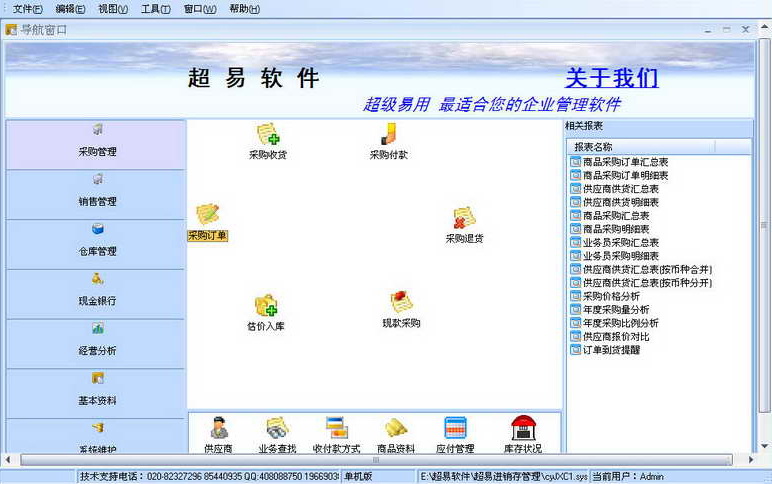This screenshot has width=772, height=484.
Task: Click the icon before 商品采购订单汇总表 report
Action: pyautogui.click(x=575, y=161)
